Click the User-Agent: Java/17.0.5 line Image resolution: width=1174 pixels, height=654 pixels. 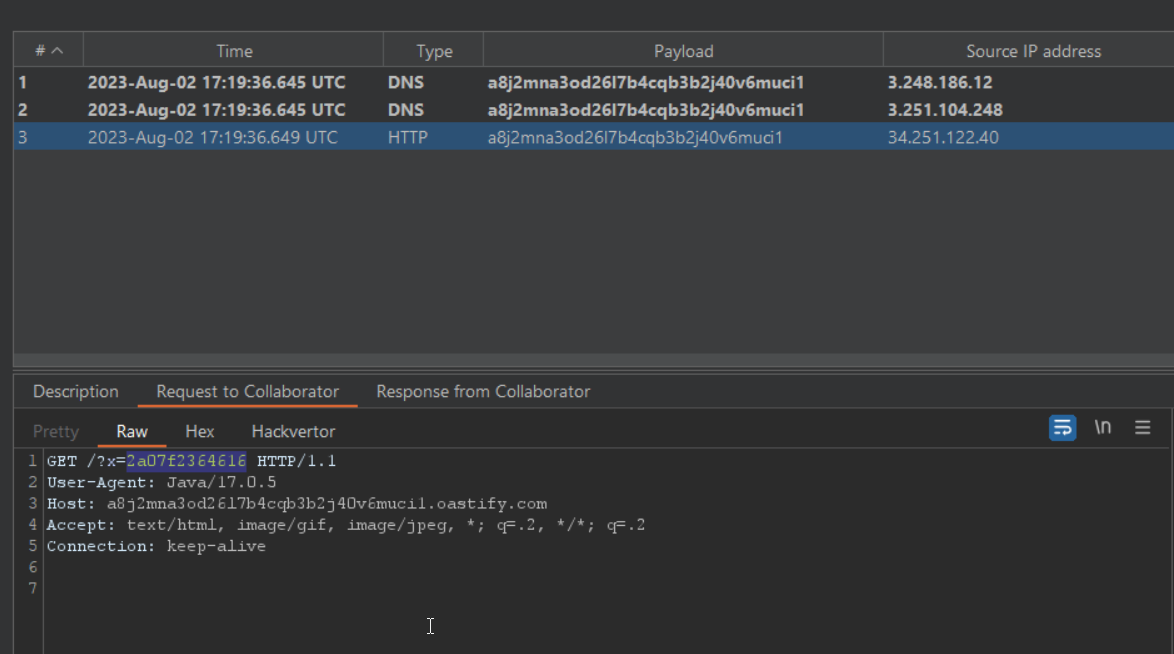coord(161,482)
